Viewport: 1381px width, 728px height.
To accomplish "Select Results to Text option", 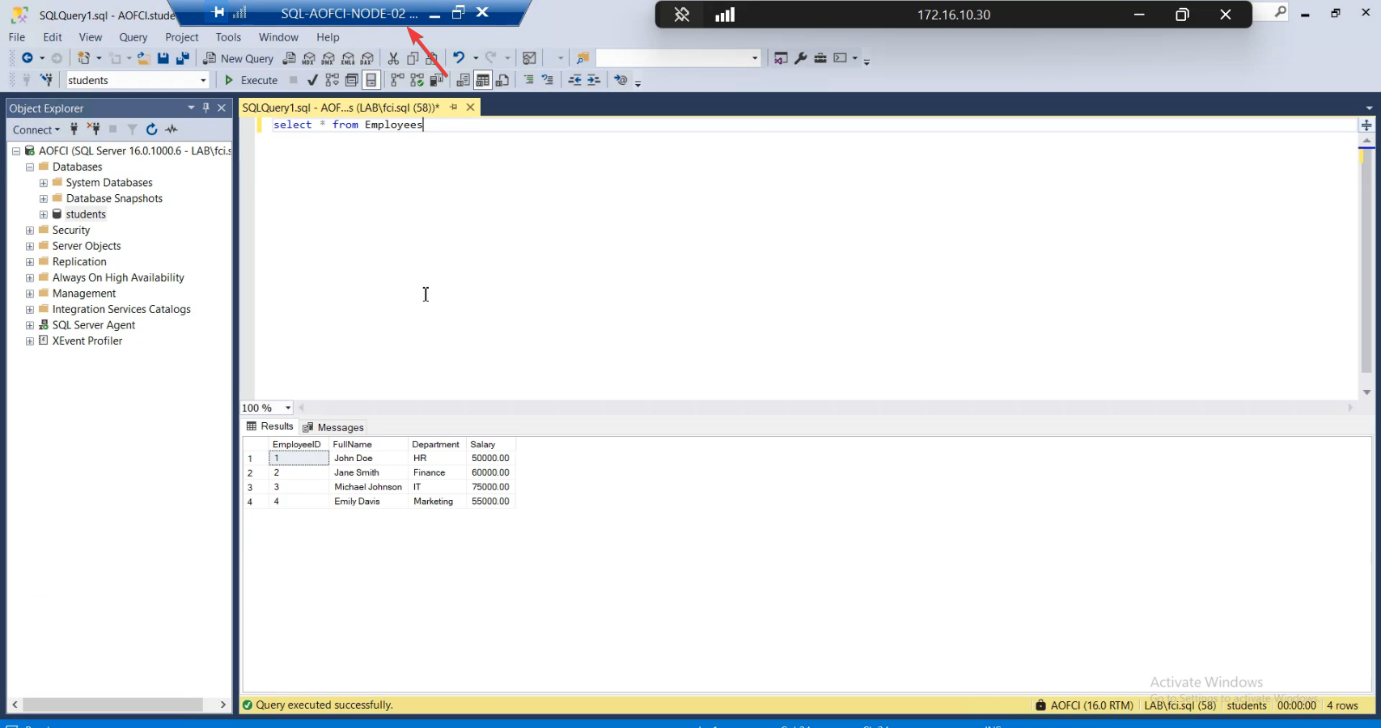I will click(x=463, y=80).
